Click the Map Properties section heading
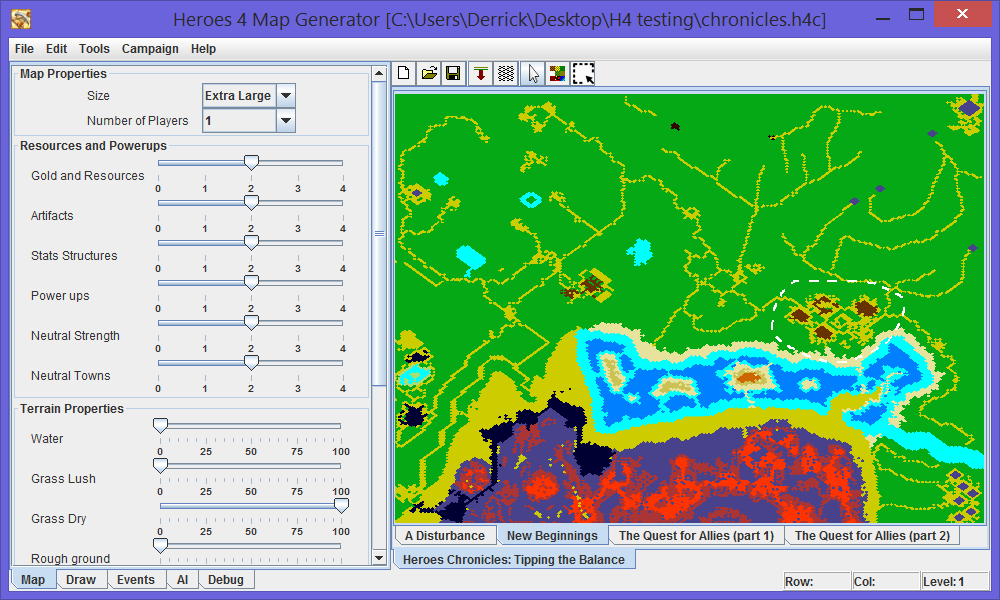This screenshot has width=1000, height=600. pyautogui.click(x=63, y=74)
